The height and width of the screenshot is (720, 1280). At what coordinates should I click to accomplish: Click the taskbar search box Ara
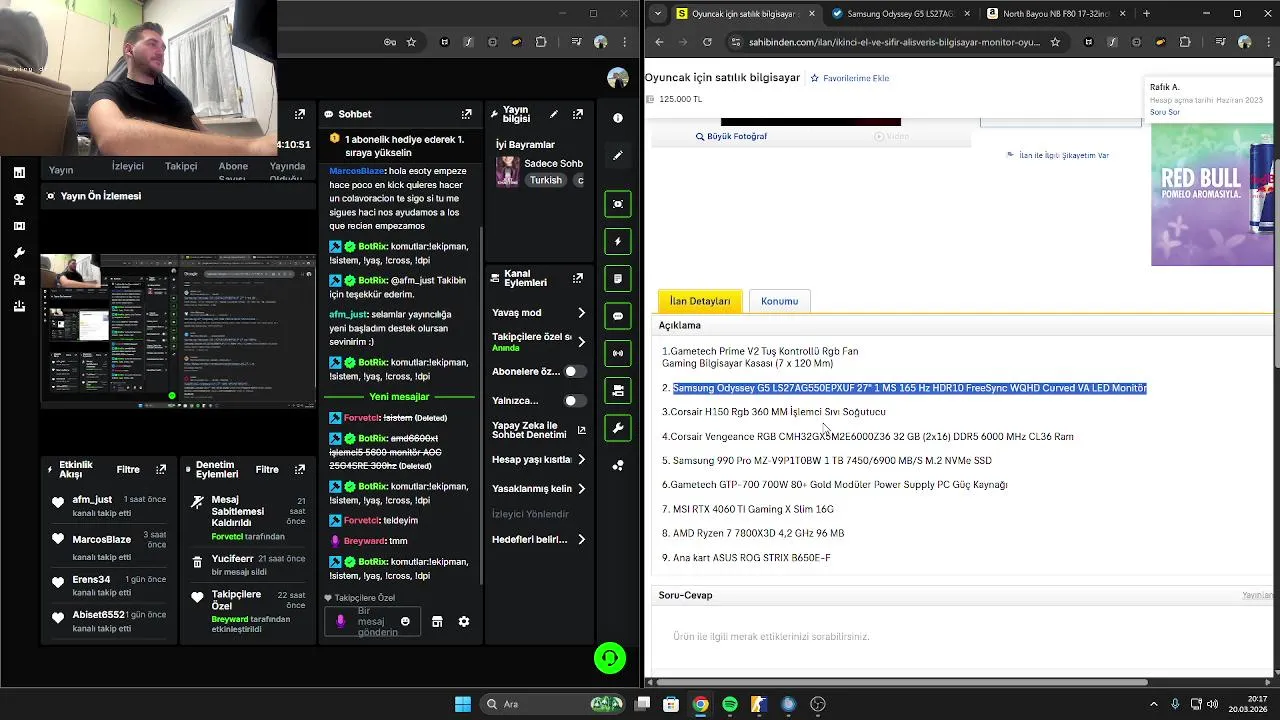click(x=552, y=704)
